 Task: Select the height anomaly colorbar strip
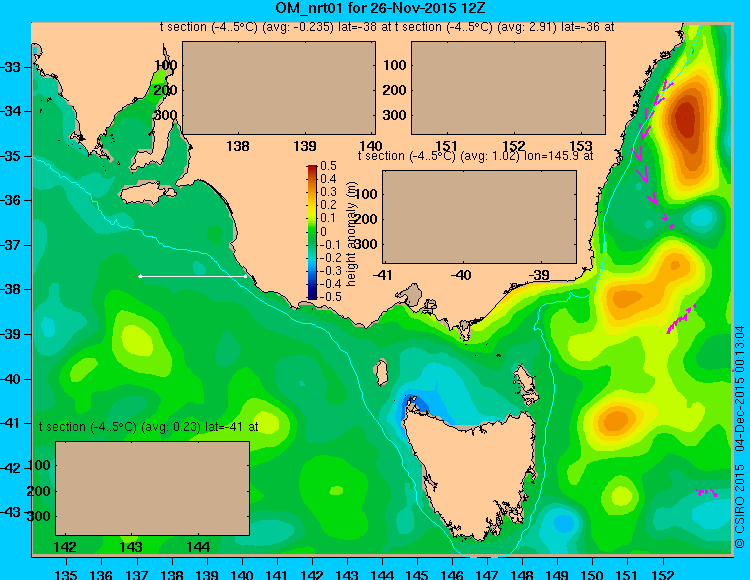[312, 232]
